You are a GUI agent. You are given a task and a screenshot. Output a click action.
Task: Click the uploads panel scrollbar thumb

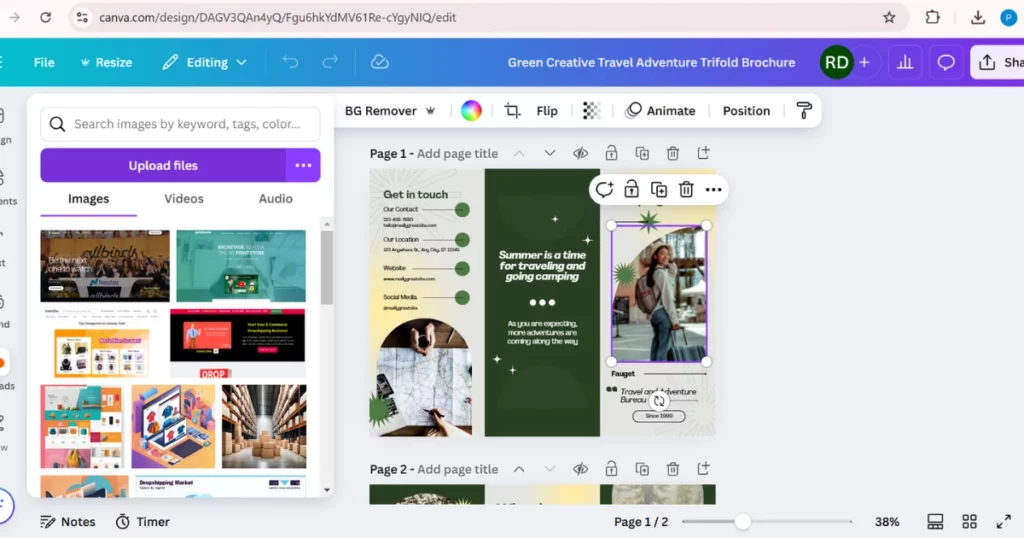327,268
